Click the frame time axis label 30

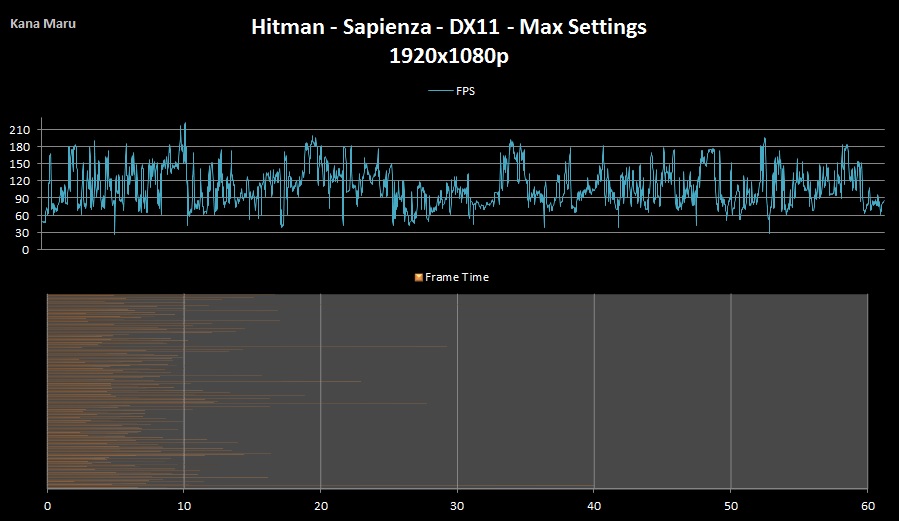click(457, 506)
